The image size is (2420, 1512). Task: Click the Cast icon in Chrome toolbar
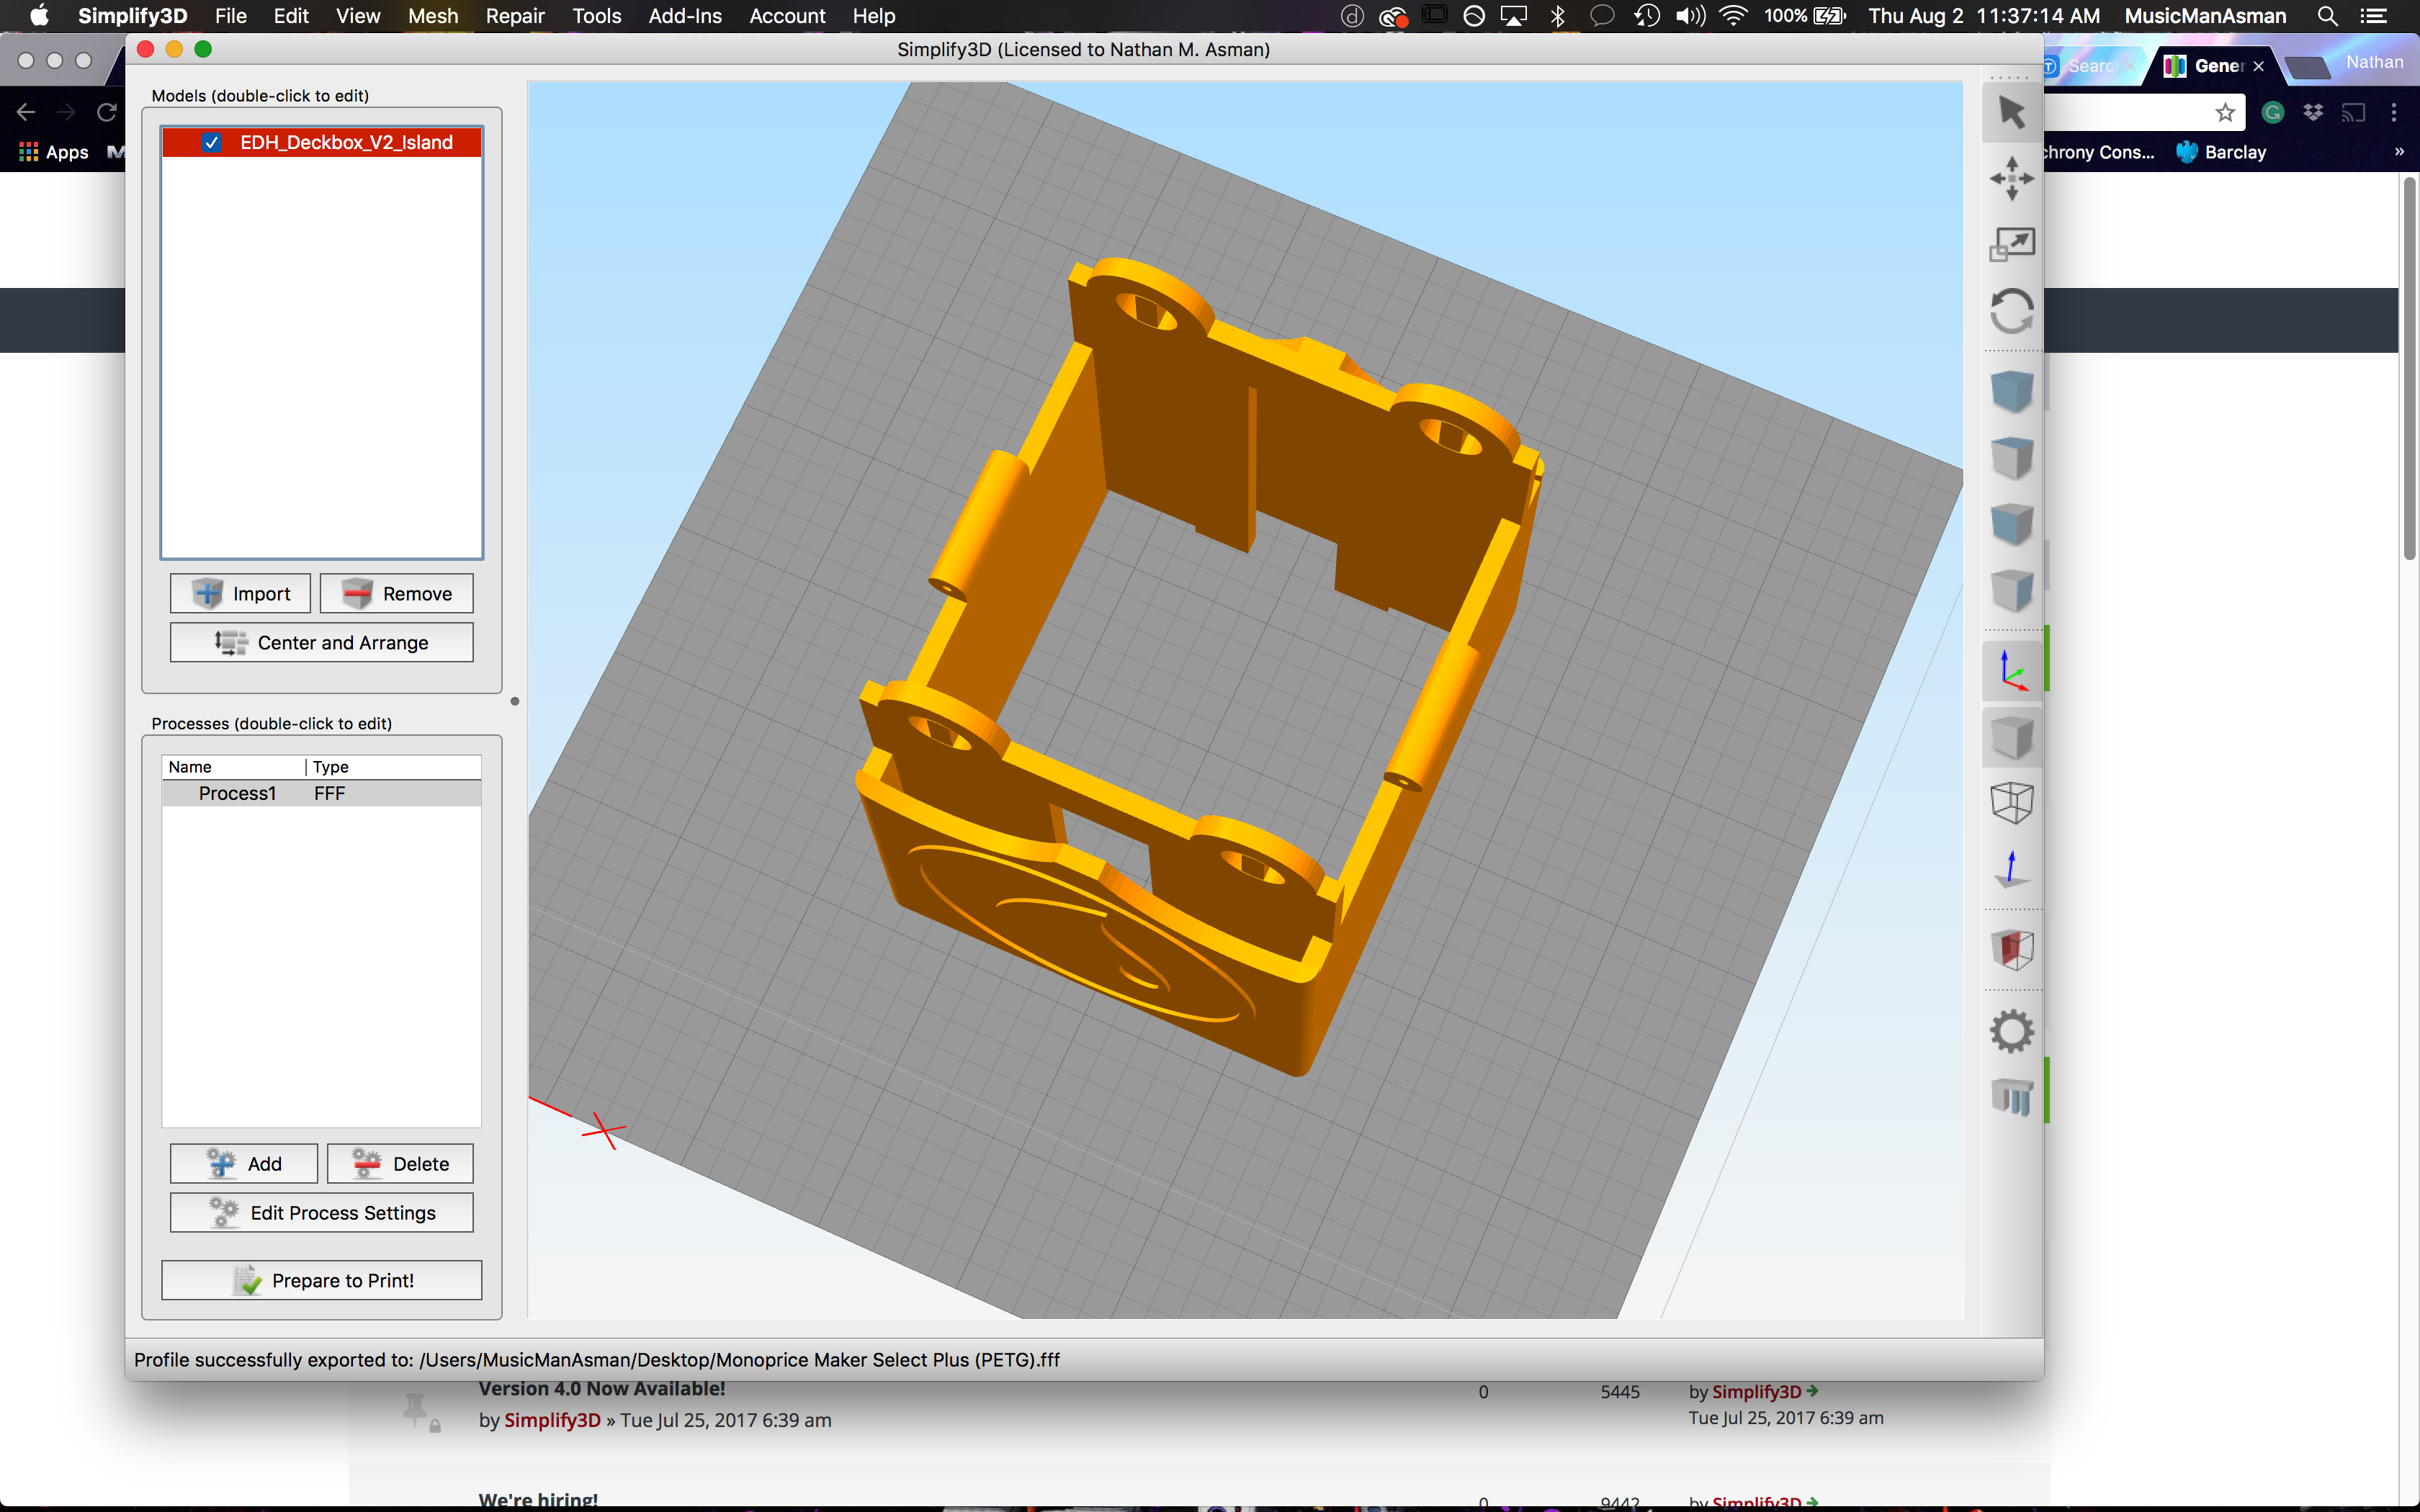pos(2354,112)
